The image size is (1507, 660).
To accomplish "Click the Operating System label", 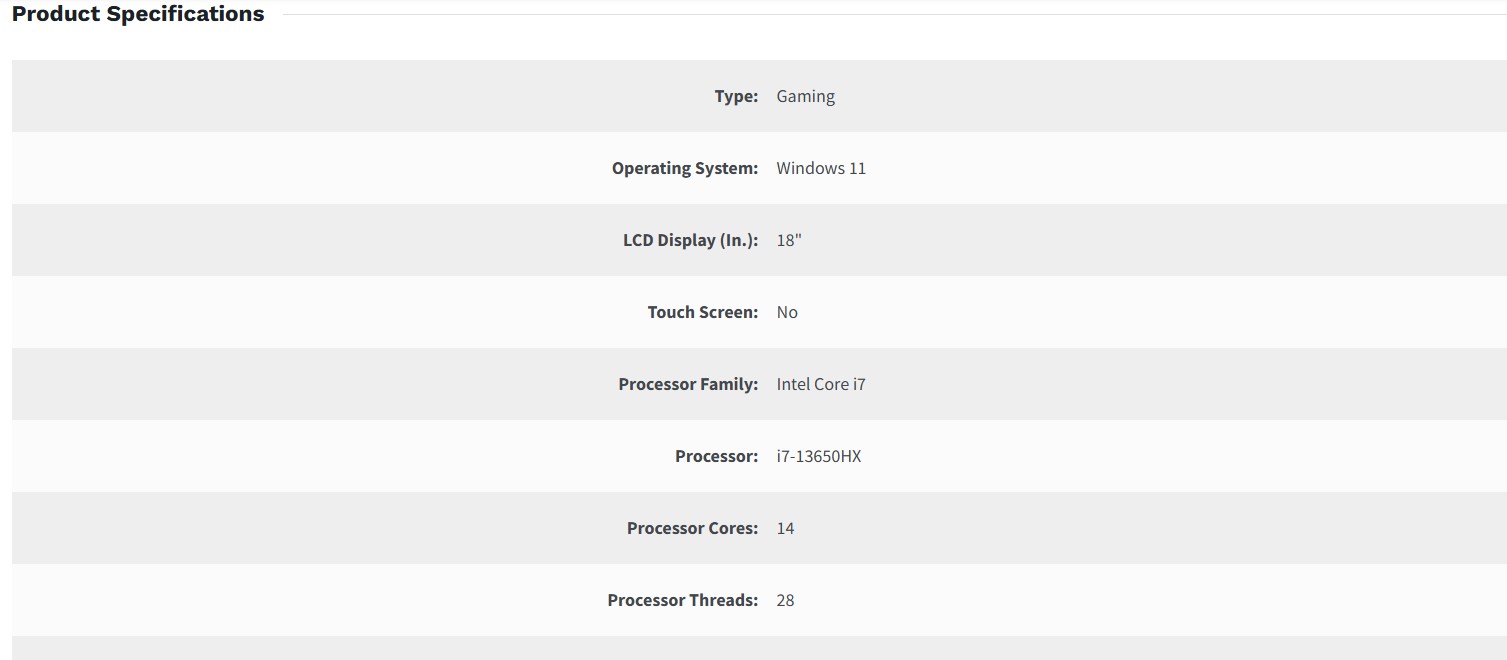I will click(x=685, y=168).
